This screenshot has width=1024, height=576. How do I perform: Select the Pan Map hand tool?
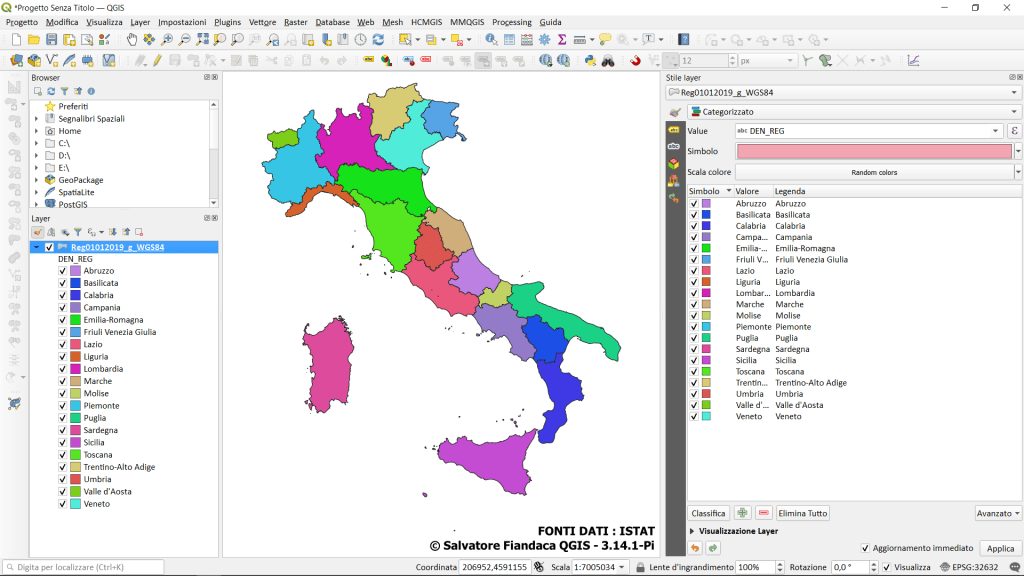coord(132,39)
